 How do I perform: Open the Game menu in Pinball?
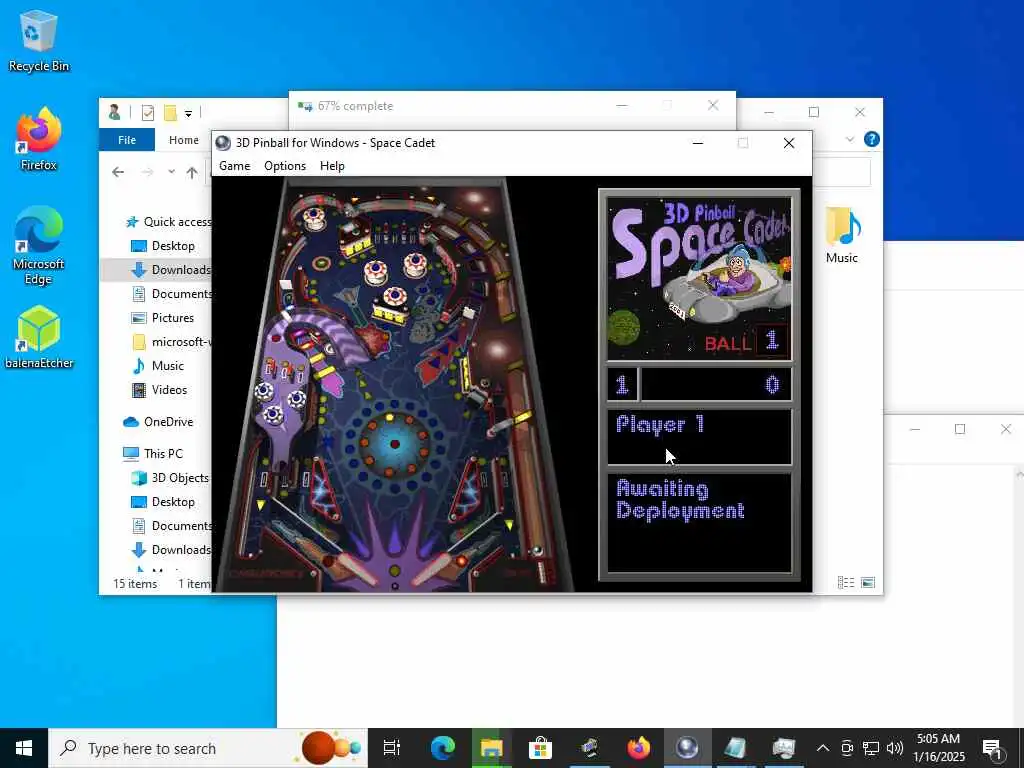tap(234, 166)
